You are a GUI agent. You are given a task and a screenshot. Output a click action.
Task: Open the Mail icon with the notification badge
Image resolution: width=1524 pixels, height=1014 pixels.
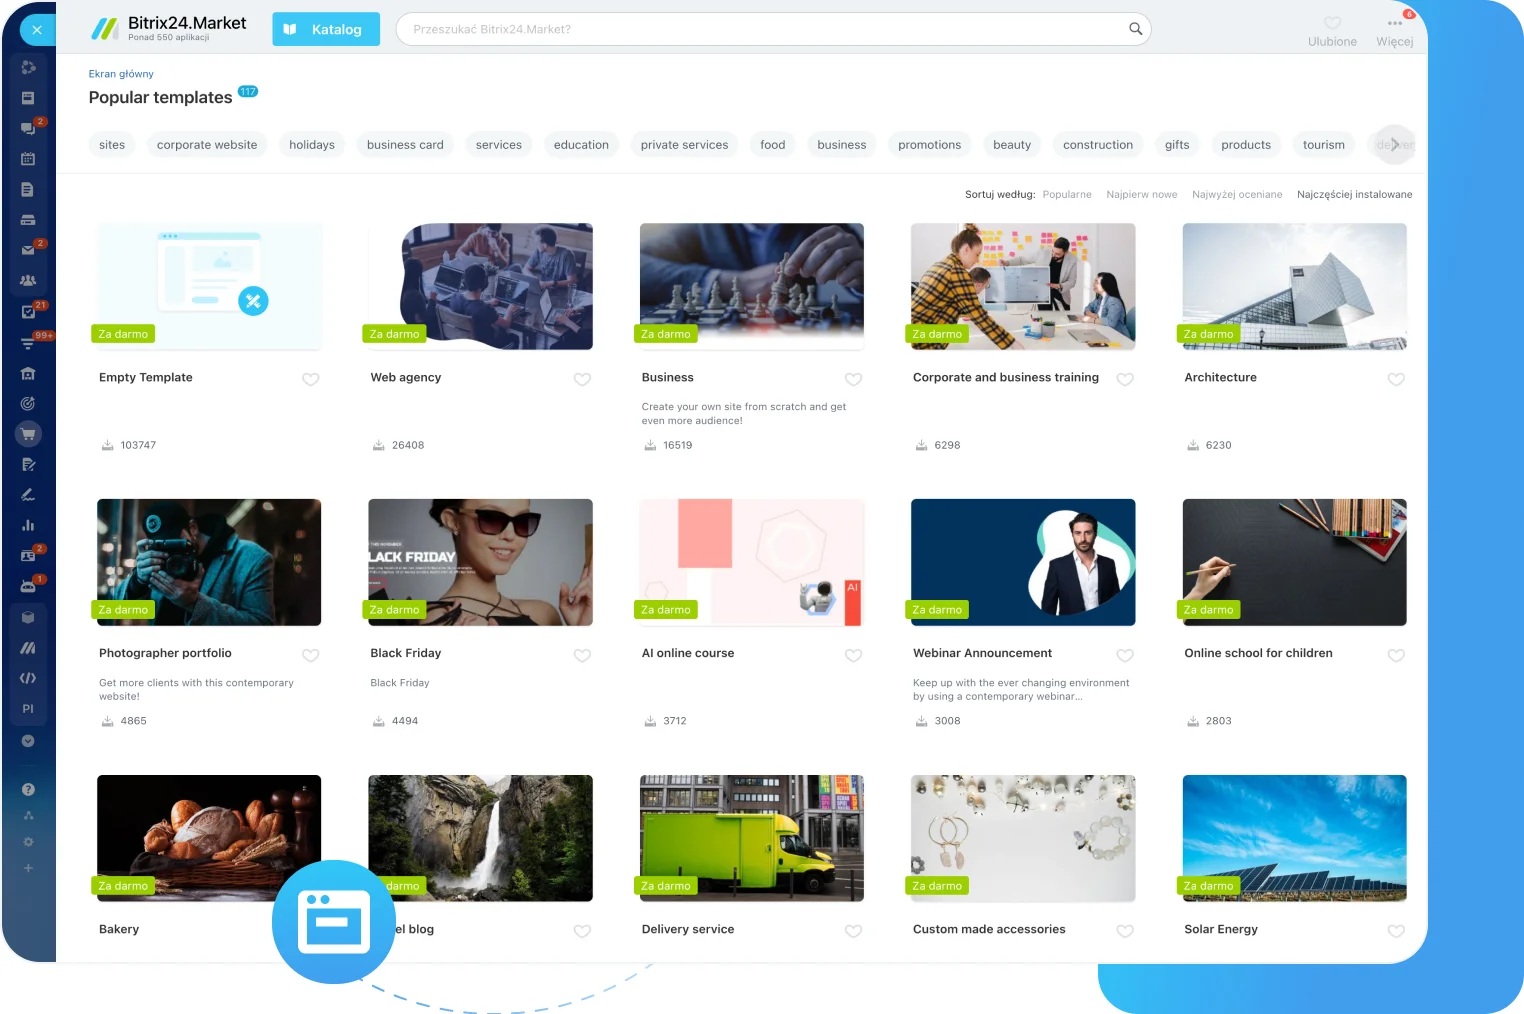(28, 250)
